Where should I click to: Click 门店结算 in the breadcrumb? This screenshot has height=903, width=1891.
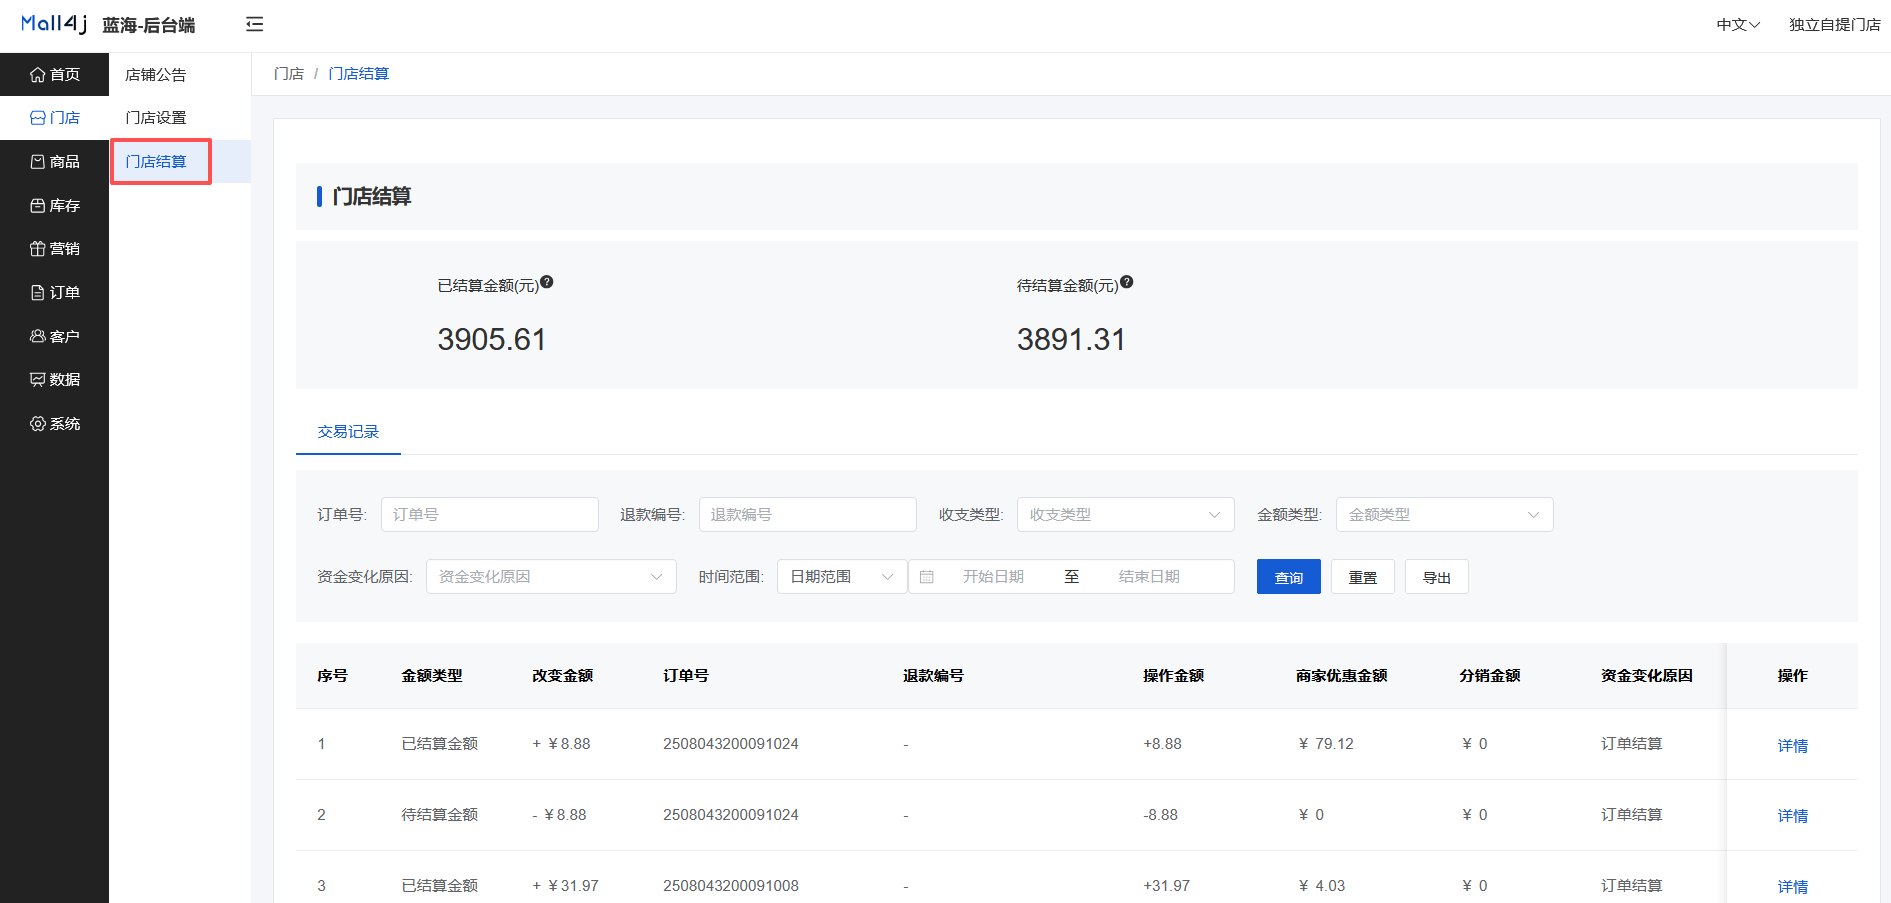[358, 74]
